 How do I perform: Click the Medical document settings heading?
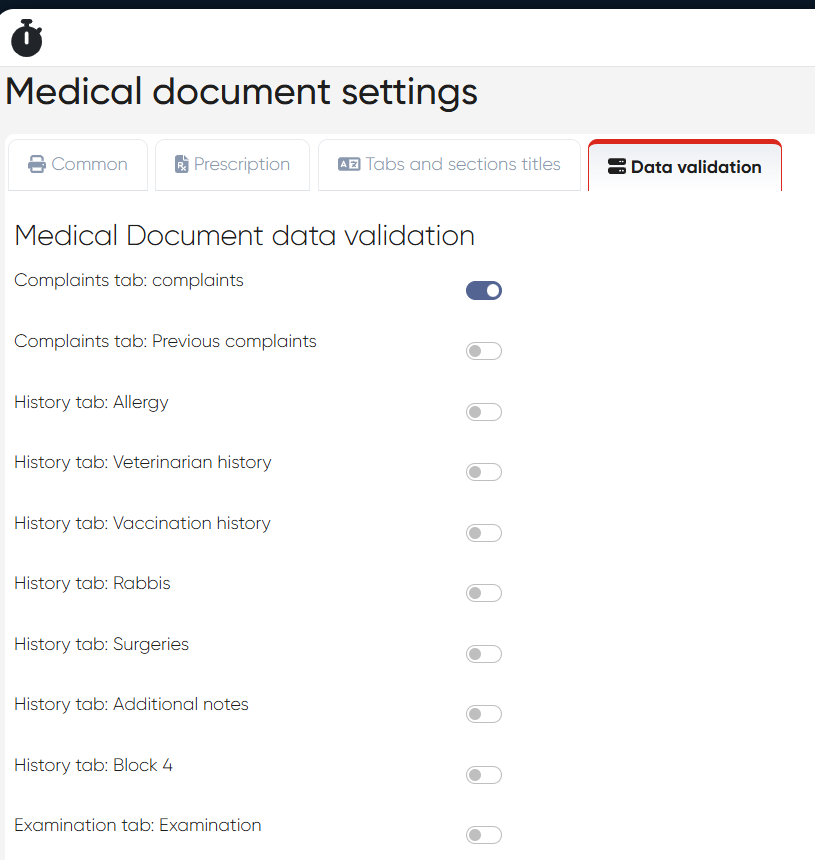pyautogui.click(x=242, y=92)
